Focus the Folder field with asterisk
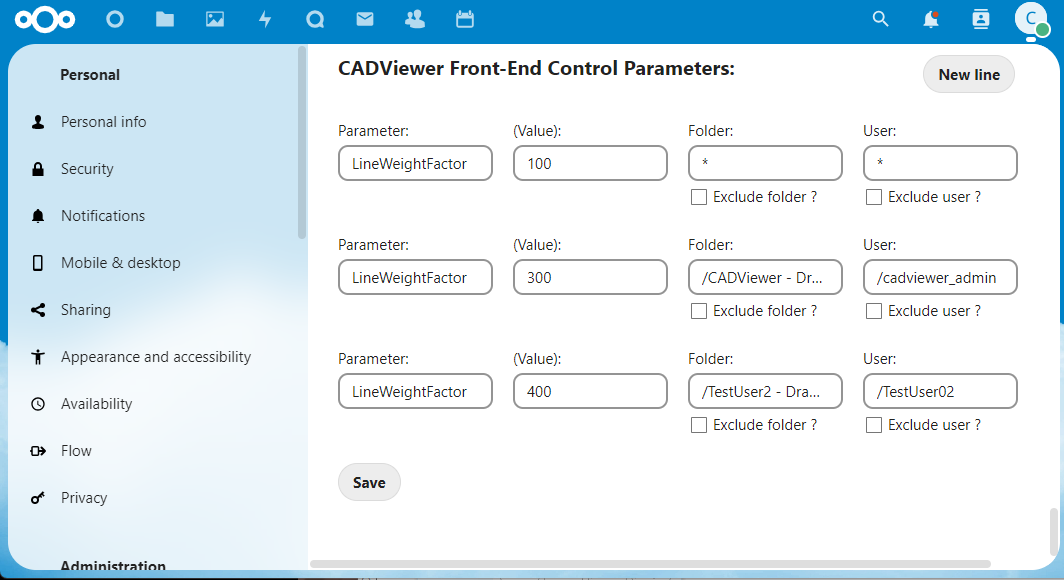This screenshot has height=580, width=1064. pos(765,163)
